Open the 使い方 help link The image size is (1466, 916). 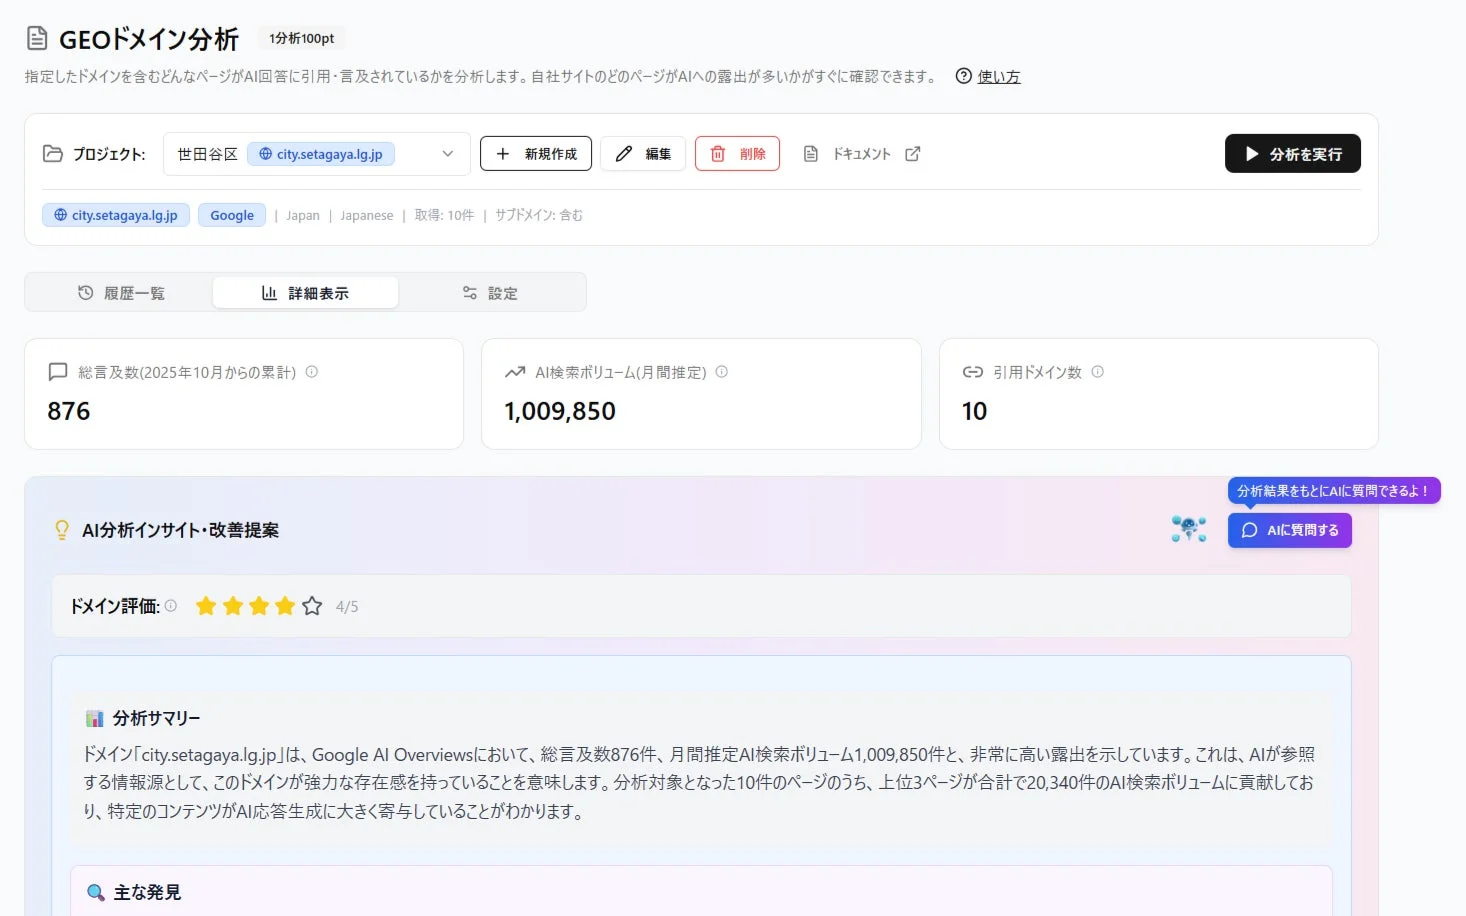(x=1001, y=75)
